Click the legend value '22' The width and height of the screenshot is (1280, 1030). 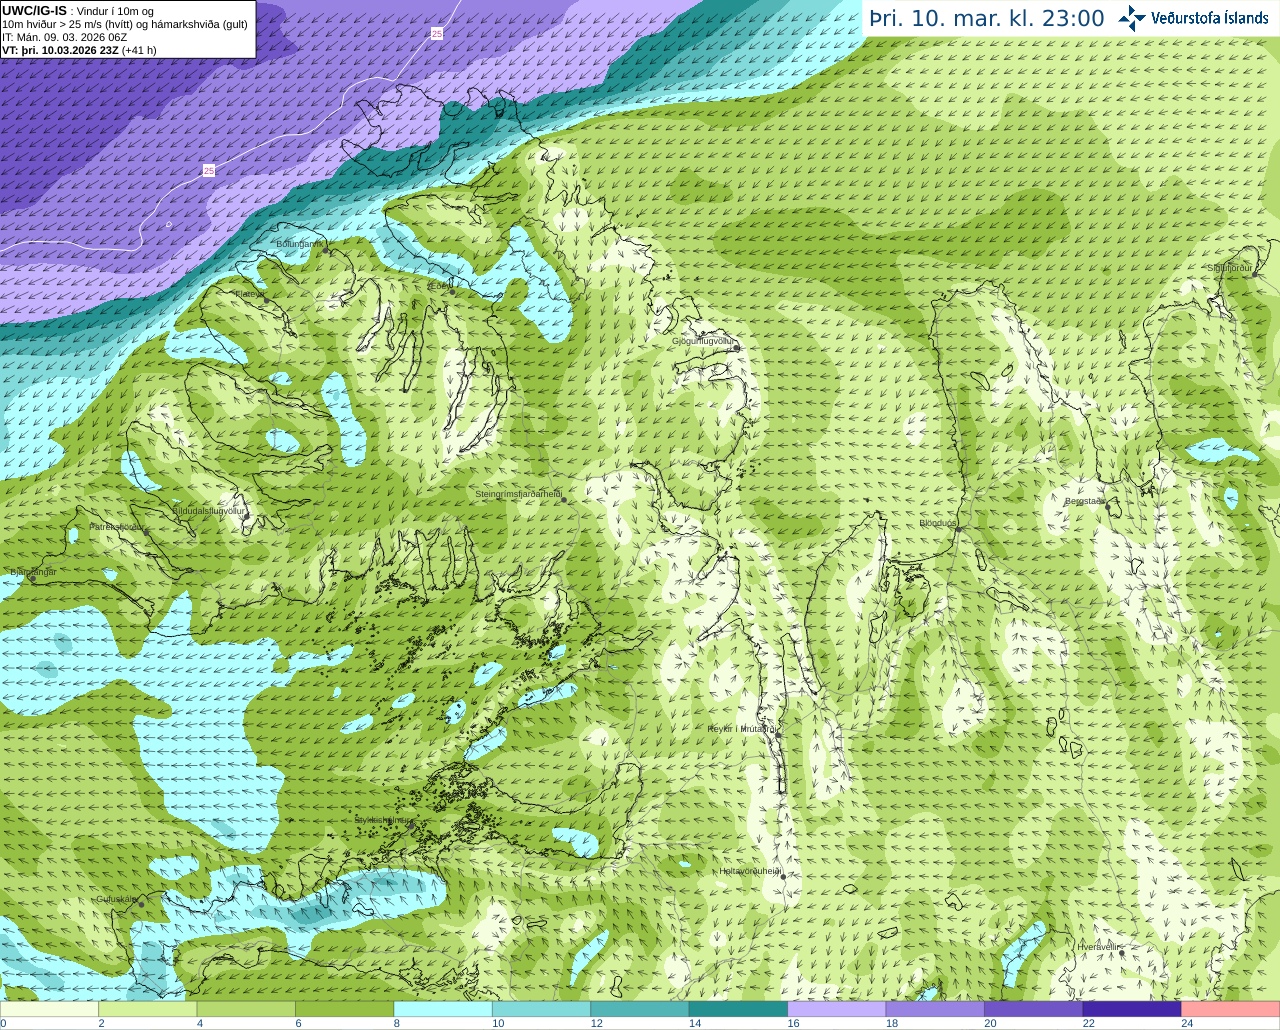click(1088, 1023)
